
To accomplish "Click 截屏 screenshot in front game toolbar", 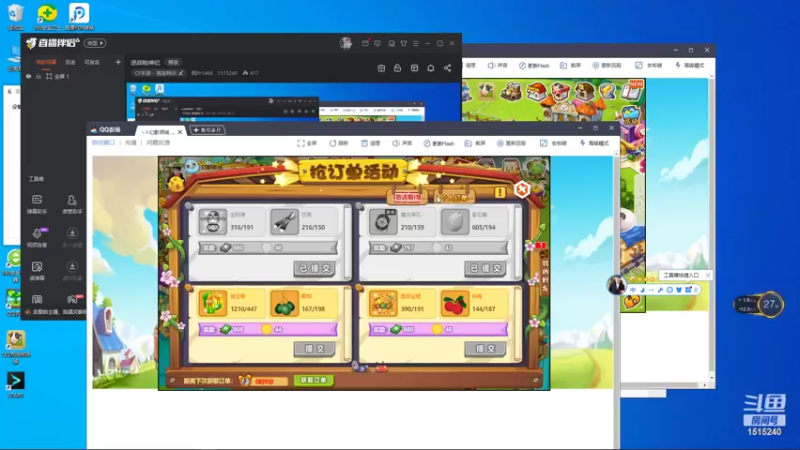I will (475, 143).
